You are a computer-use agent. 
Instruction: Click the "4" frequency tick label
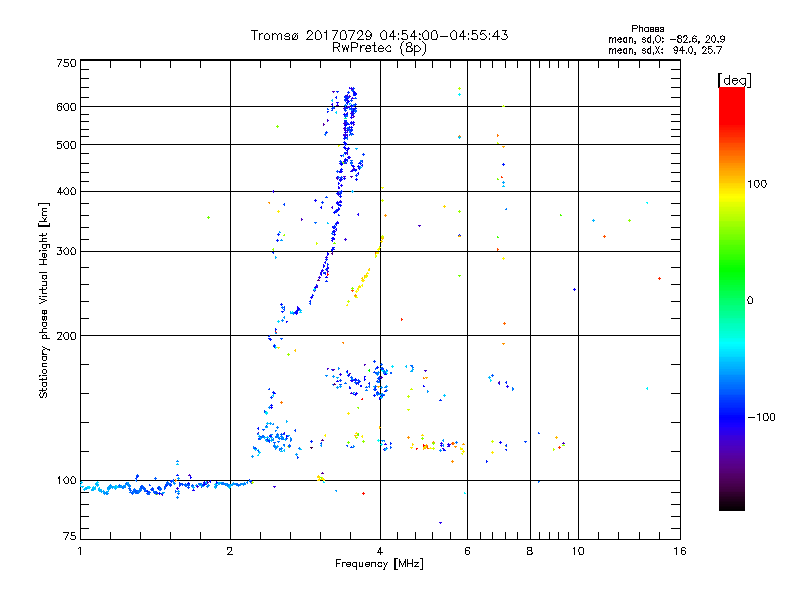point(380,551)
